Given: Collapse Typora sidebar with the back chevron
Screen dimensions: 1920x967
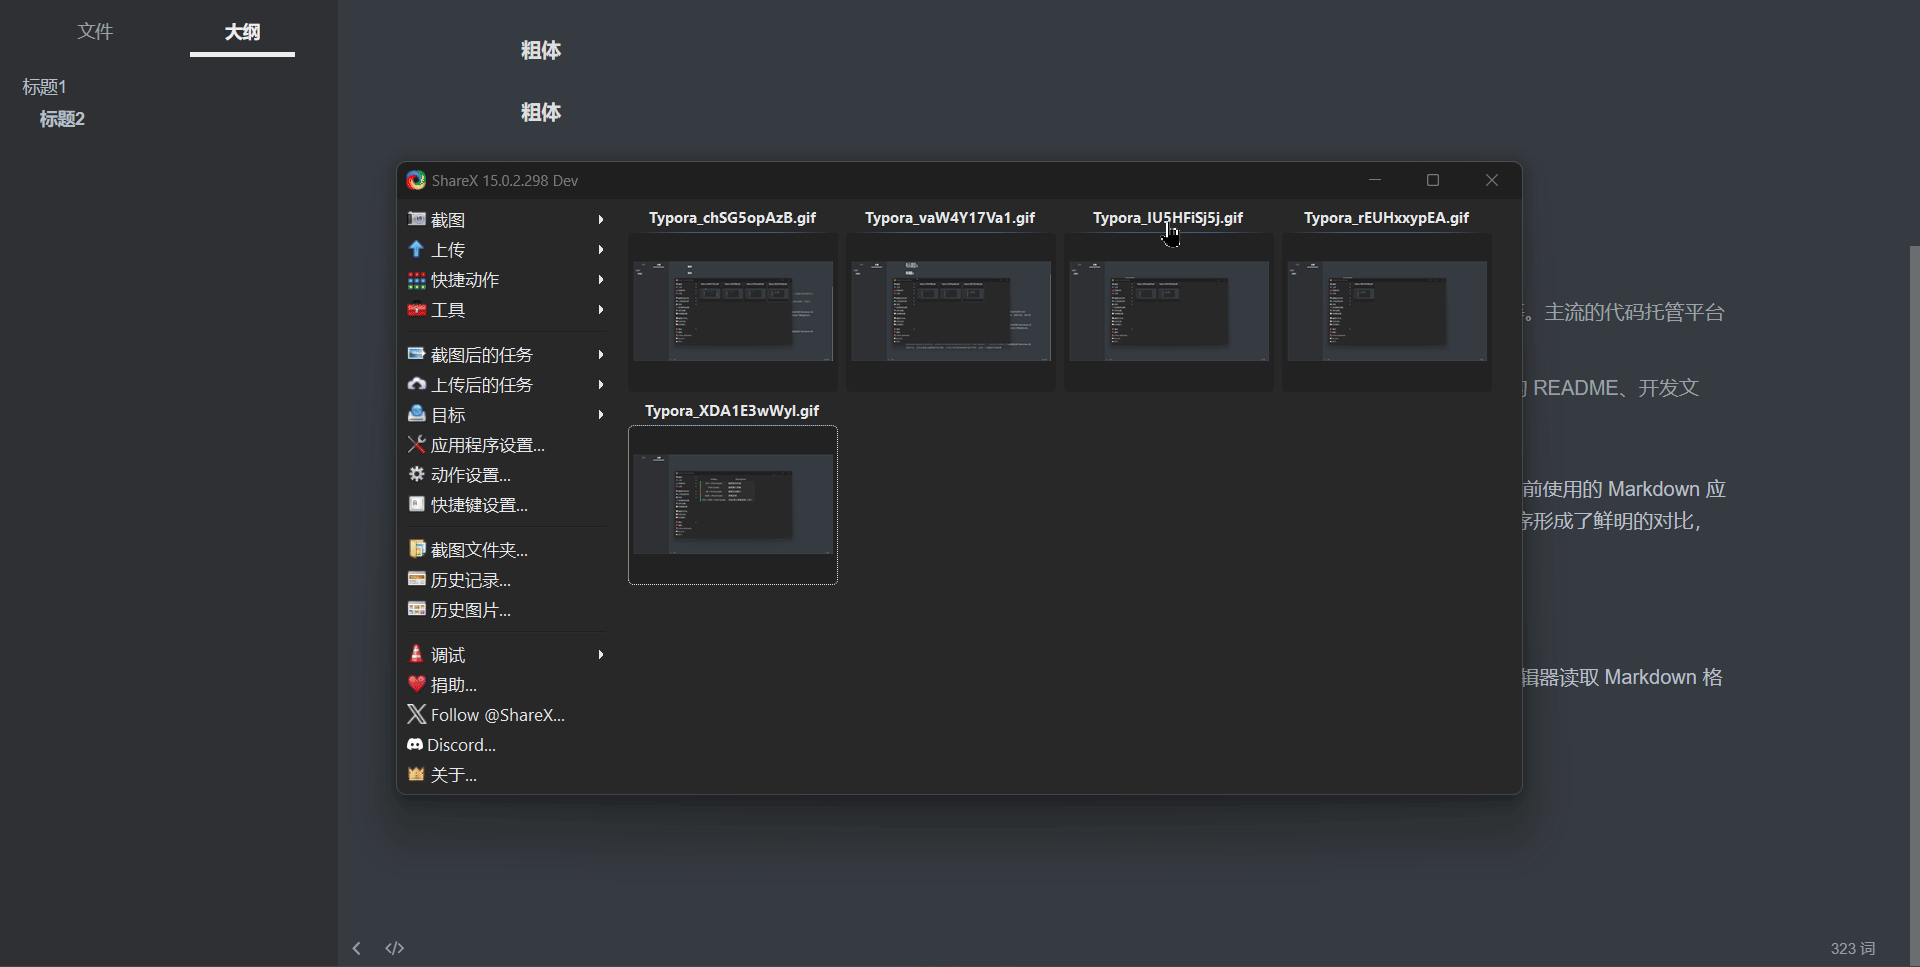Looking at the screenshot, I should point(356,948).
